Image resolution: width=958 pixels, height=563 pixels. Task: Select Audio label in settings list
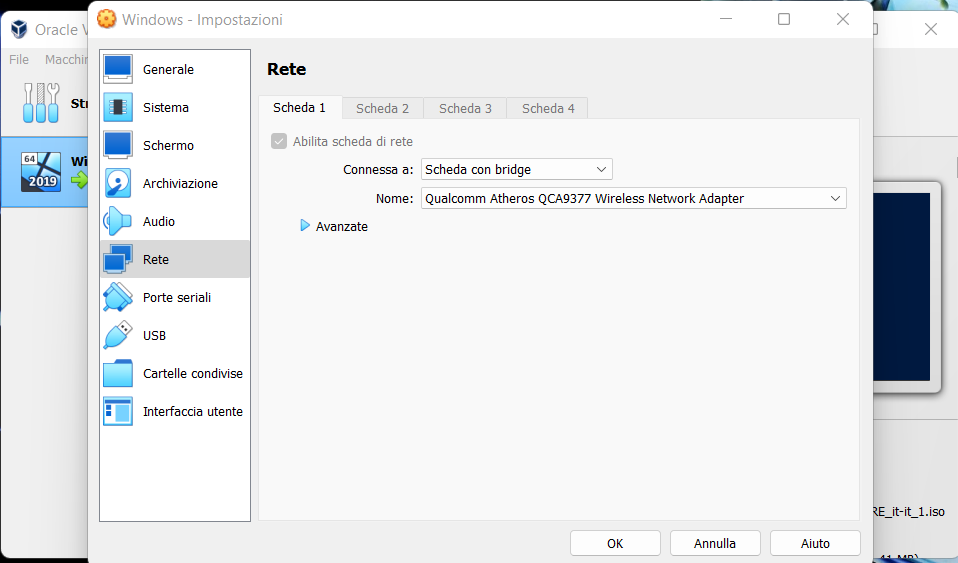(159, 221)
